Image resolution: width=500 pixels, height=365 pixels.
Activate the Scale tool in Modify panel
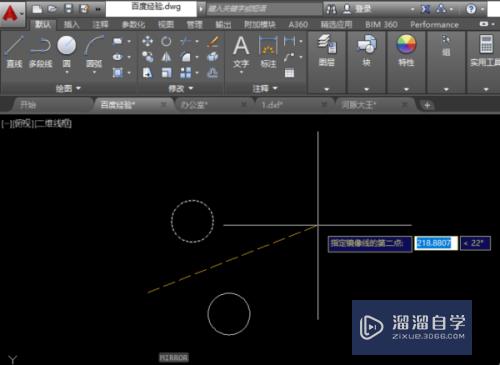coord(166,73)
